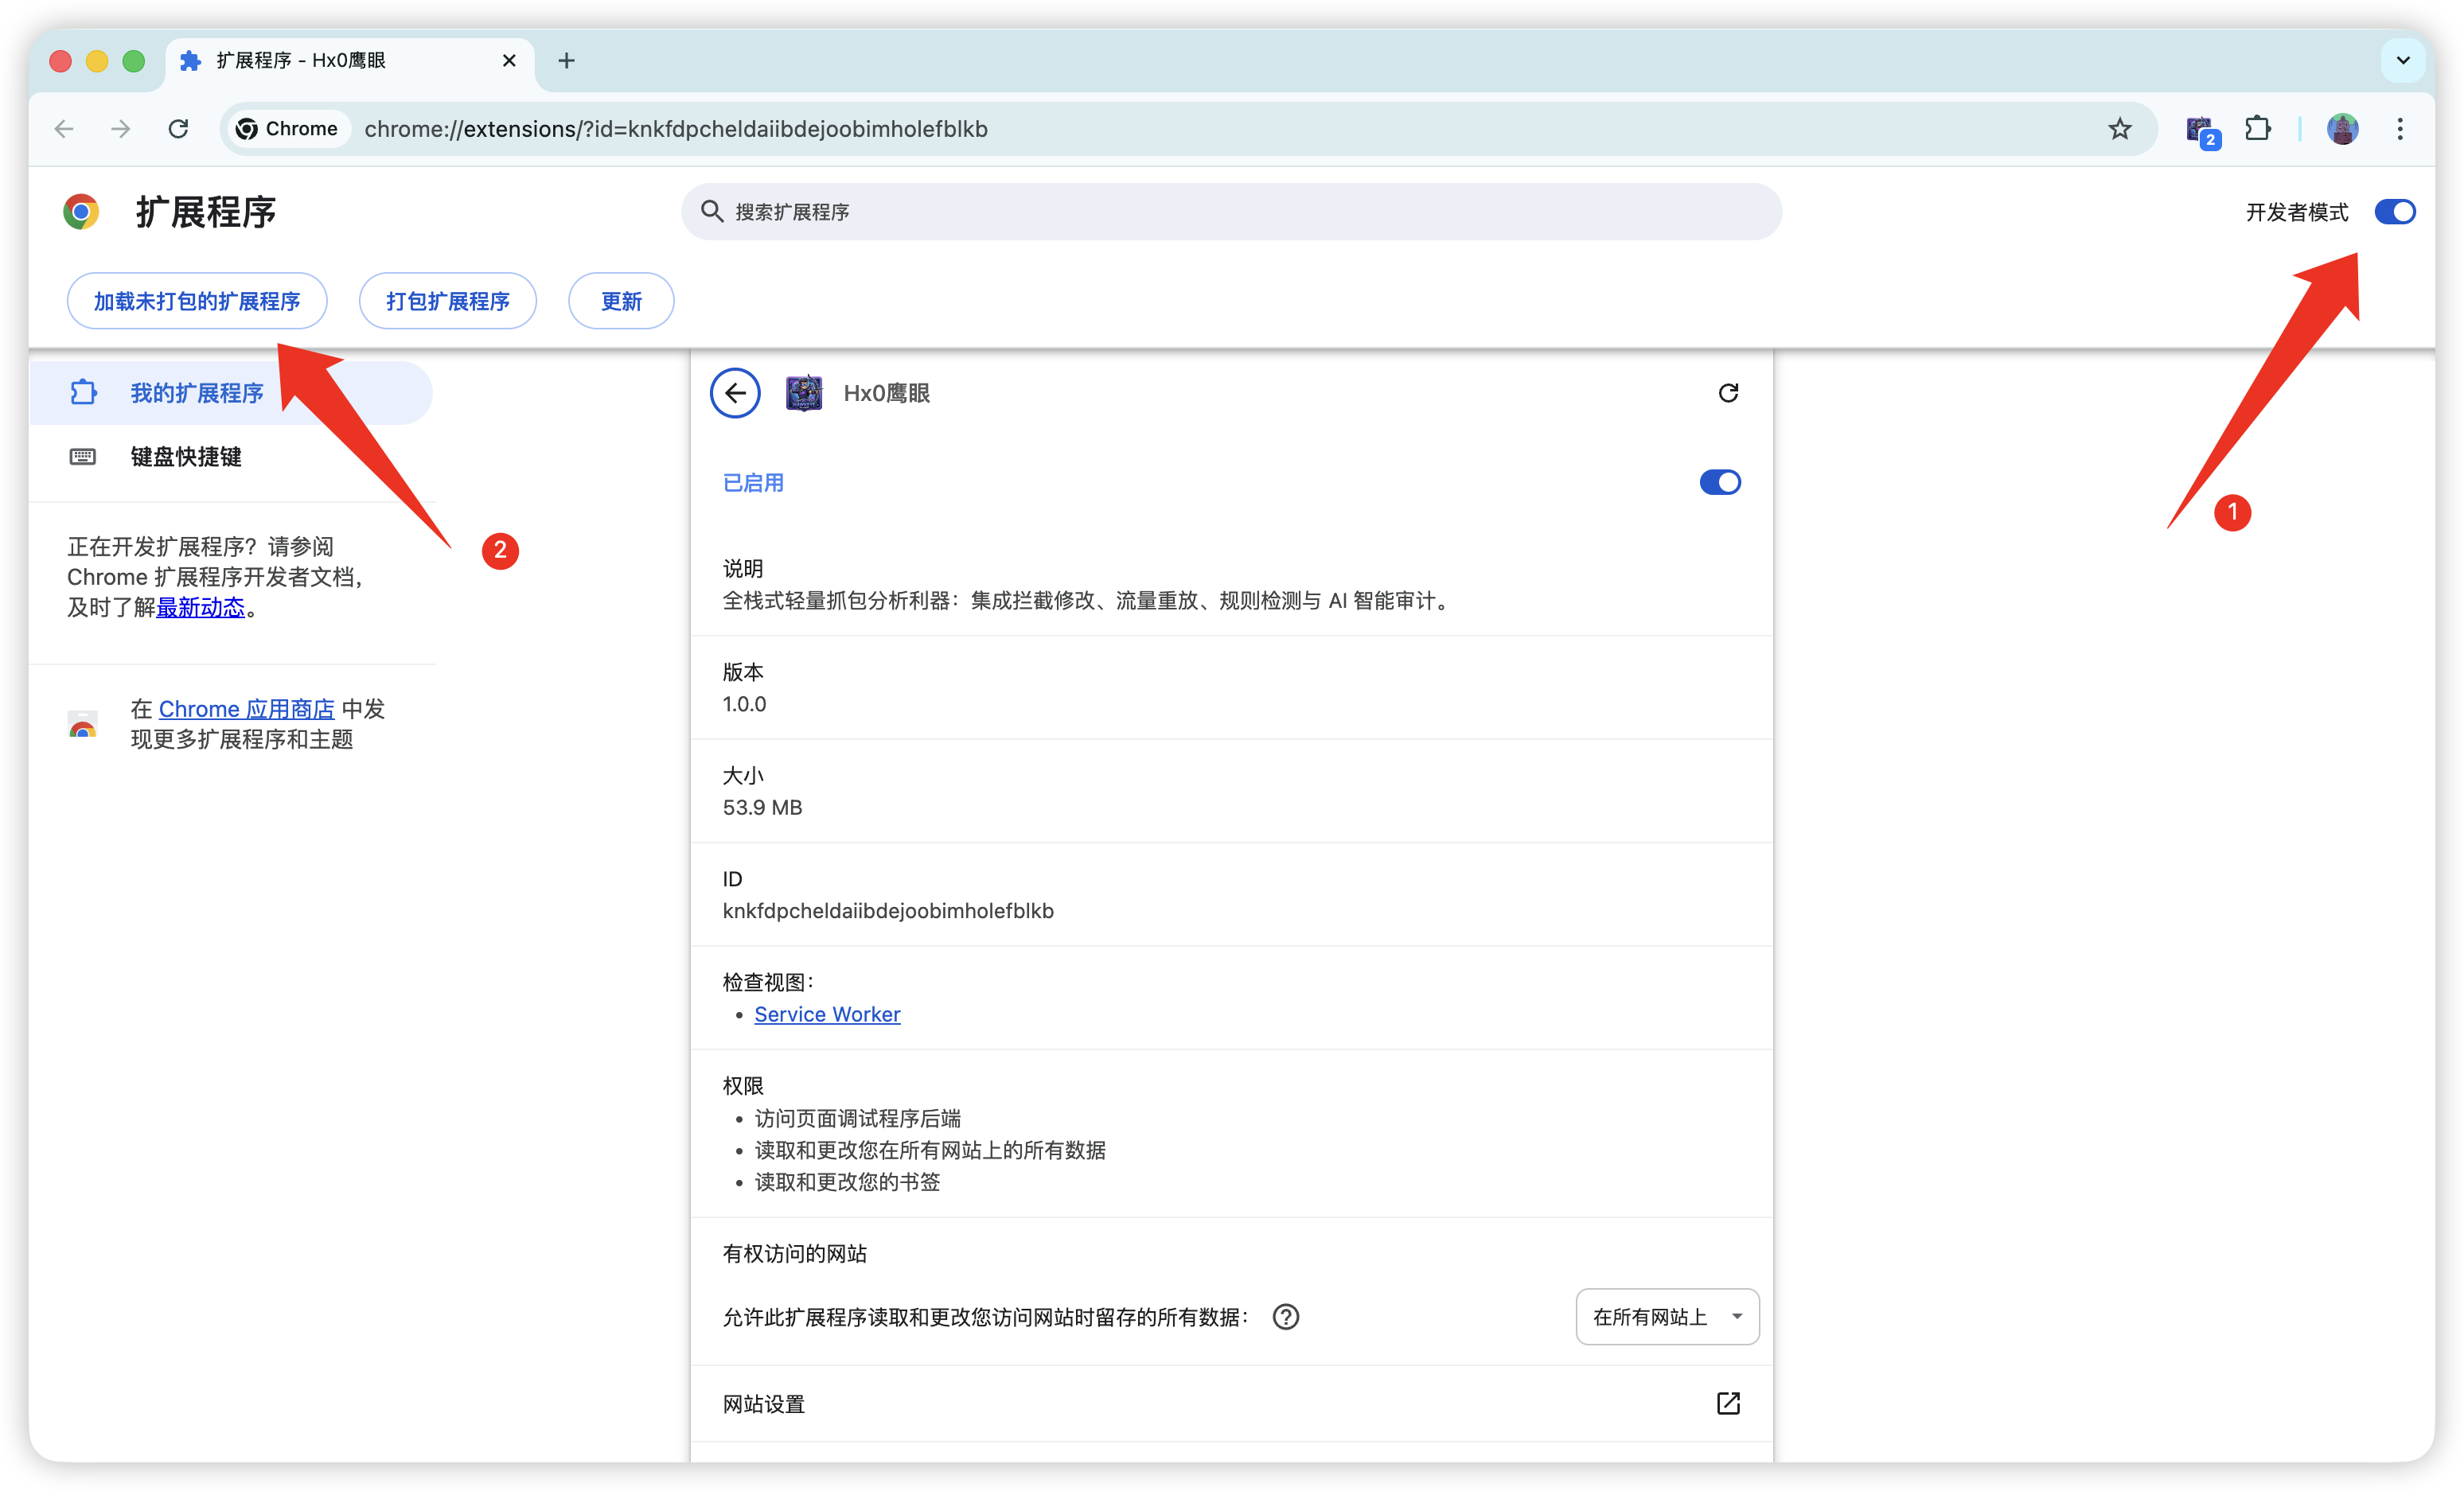Reload the Hx0鹰眼 extension

coord(1728,393)
